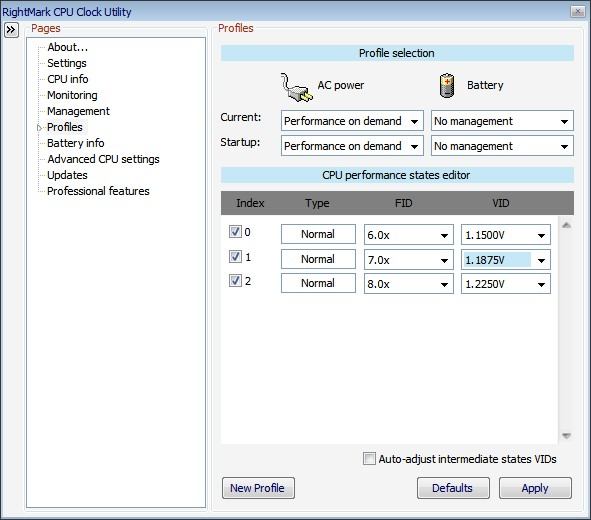The image size is (591, 520).
Task: Click the CPU performance states editor heading
Action: (397, 175)
